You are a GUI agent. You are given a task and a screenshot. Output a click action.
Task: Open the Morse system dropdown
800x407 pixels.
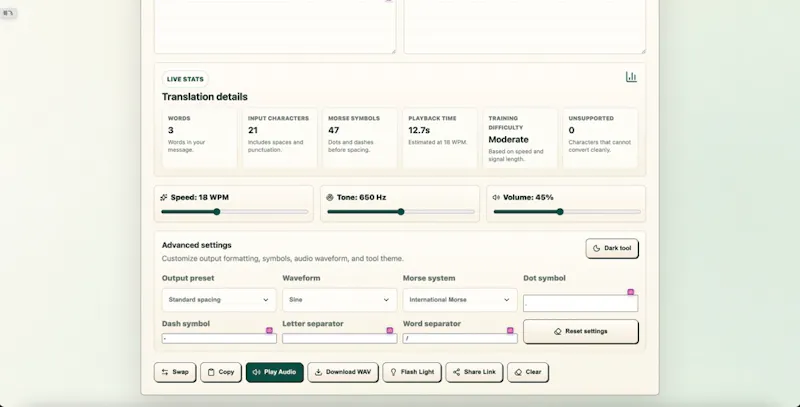click(x=460, y=300)
